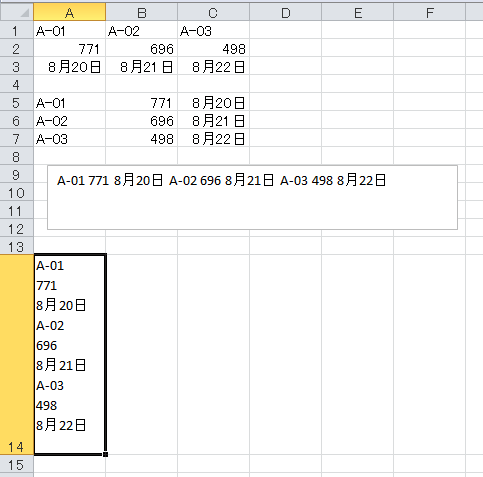The image size is (483, 477).
Task: Click cell C5 showing 8月20日
Action: click(x=214, y=102)
